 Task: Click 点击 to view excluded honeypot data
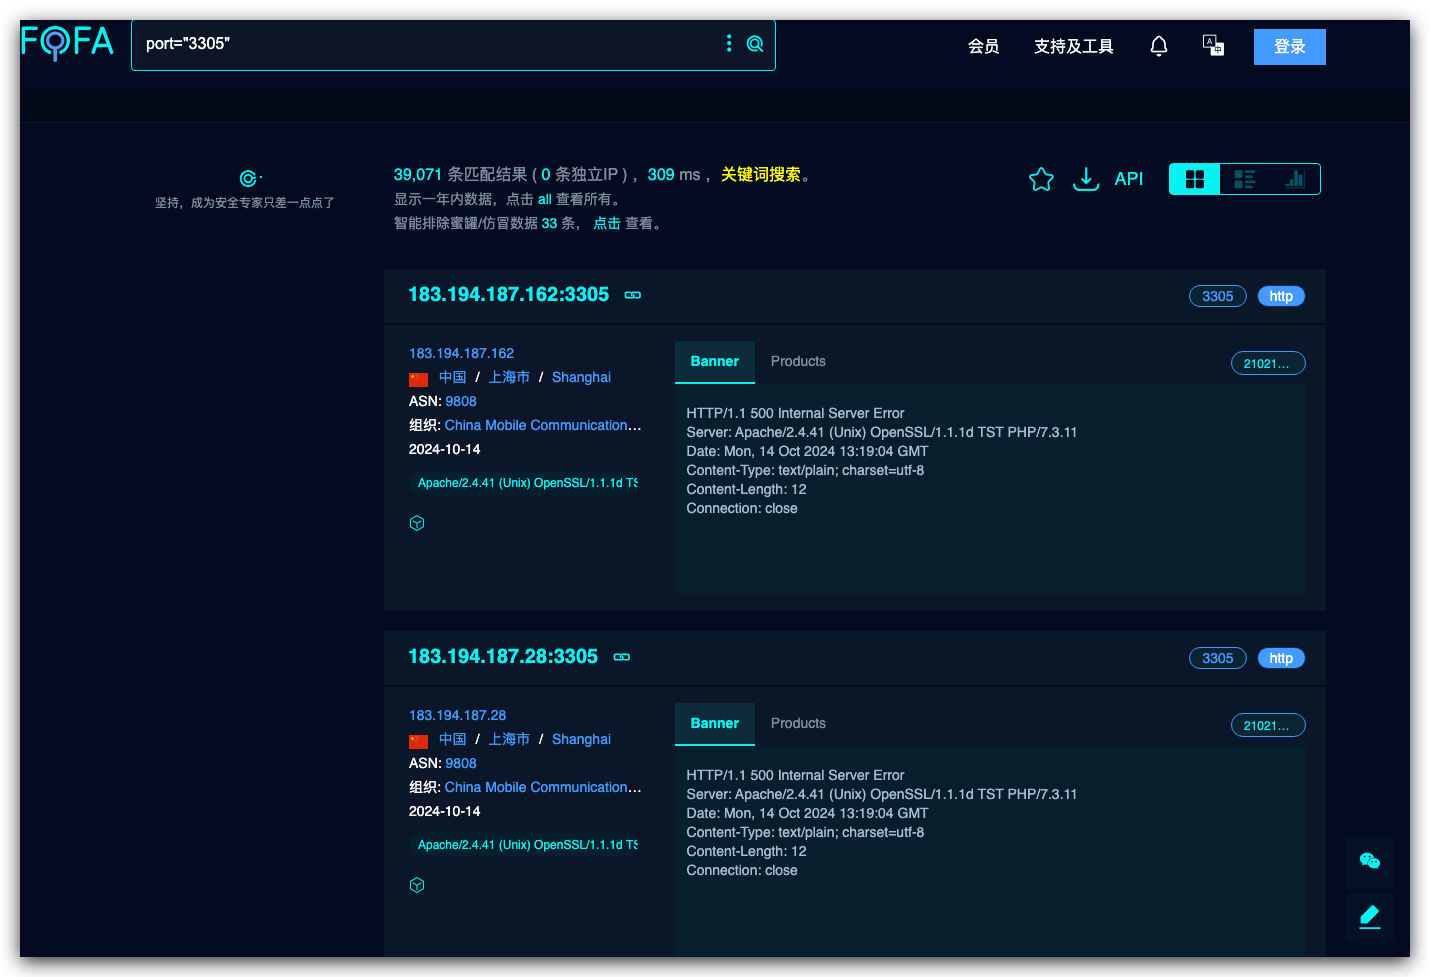tap(607, 223)
